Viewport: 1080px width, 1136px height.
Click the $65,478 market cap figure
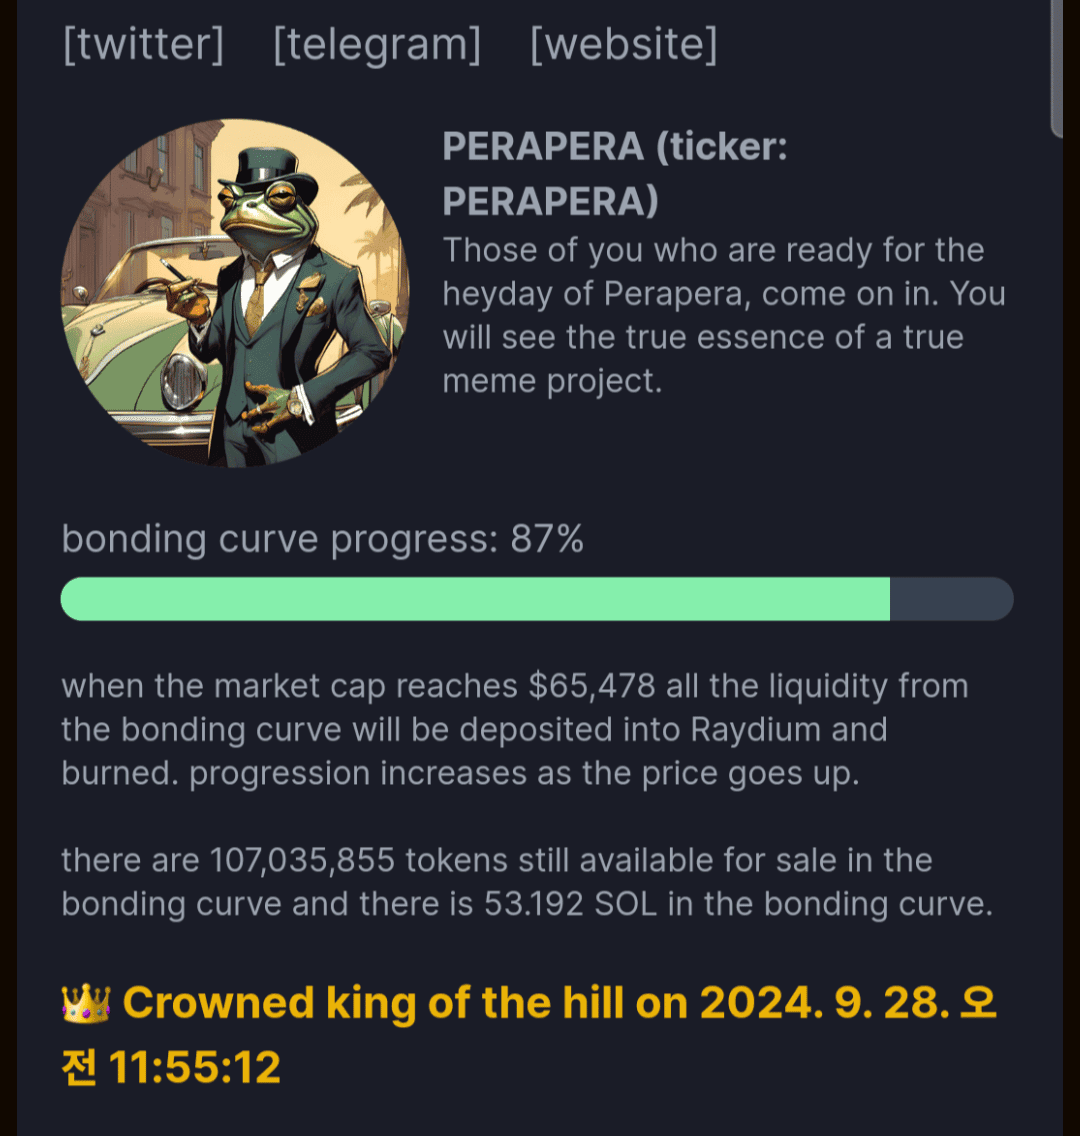[592, 687]
